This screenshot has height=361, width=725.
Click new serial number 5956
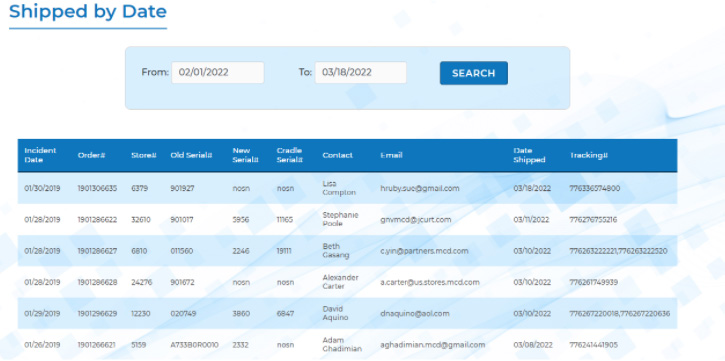pyautogui.click(x=241, y=220)
